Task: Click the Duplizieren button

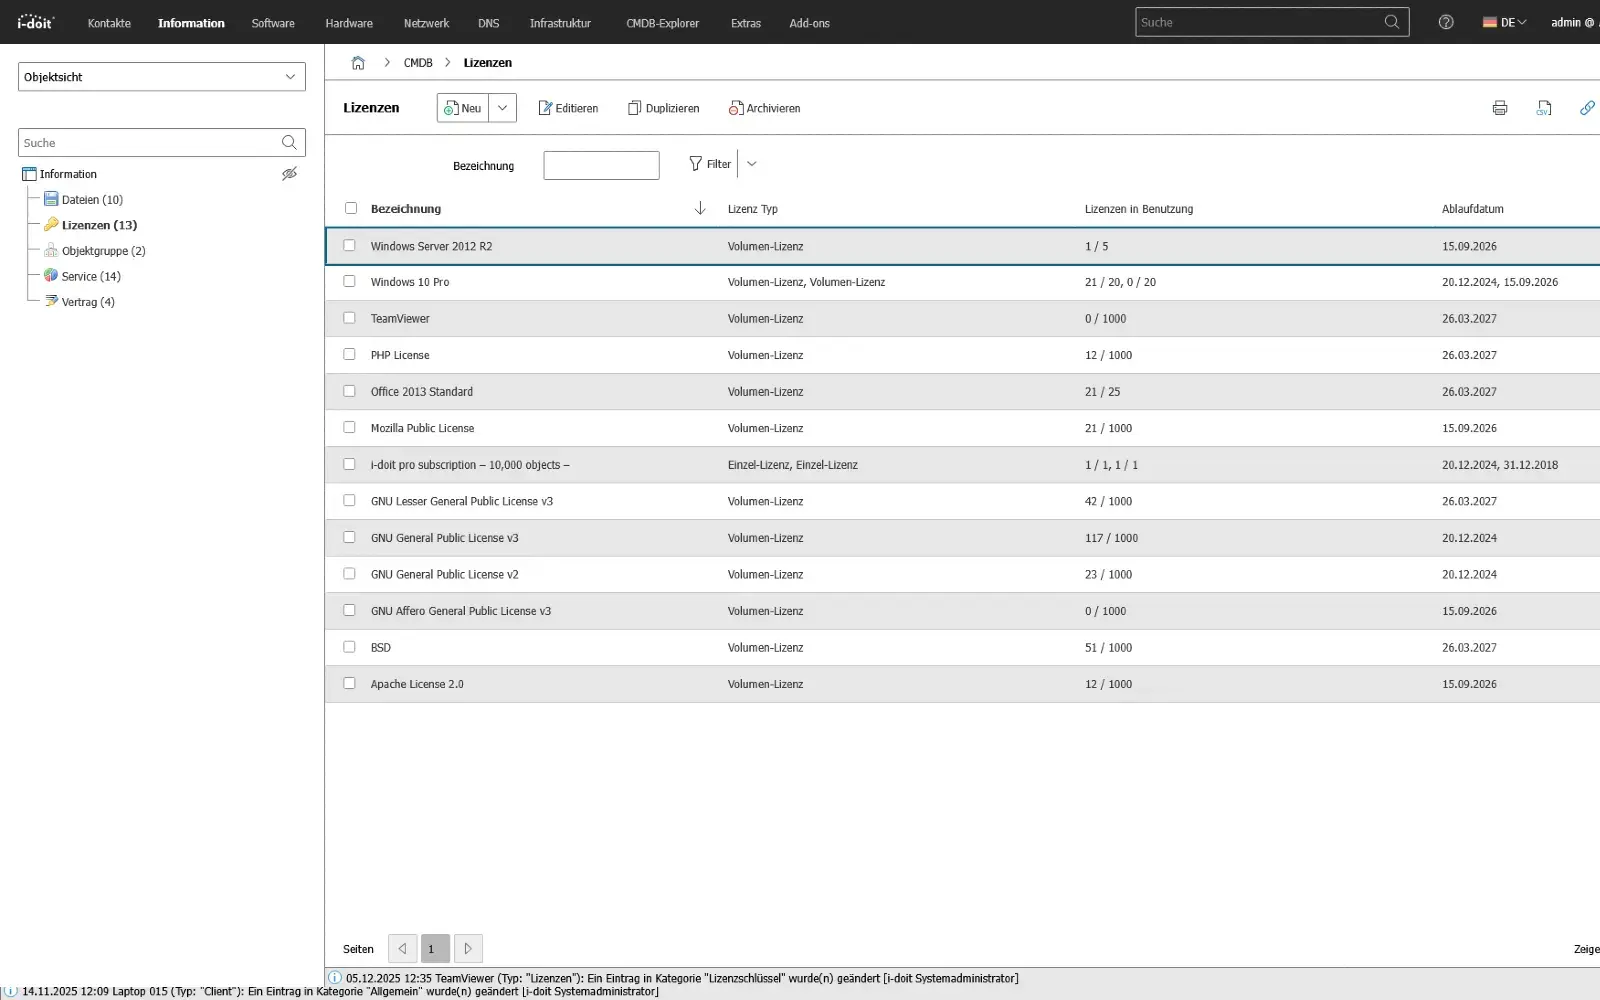Action: pyautogui.click(x=664, y=108)
